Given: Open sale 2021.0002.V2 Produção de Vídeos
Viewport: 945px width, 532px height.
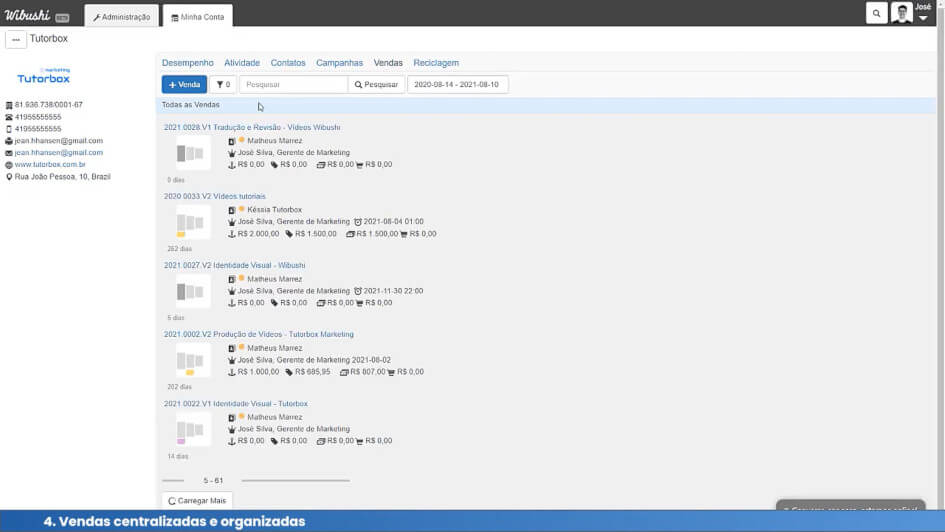Looking at the screenshot, I should pos(259,334).
